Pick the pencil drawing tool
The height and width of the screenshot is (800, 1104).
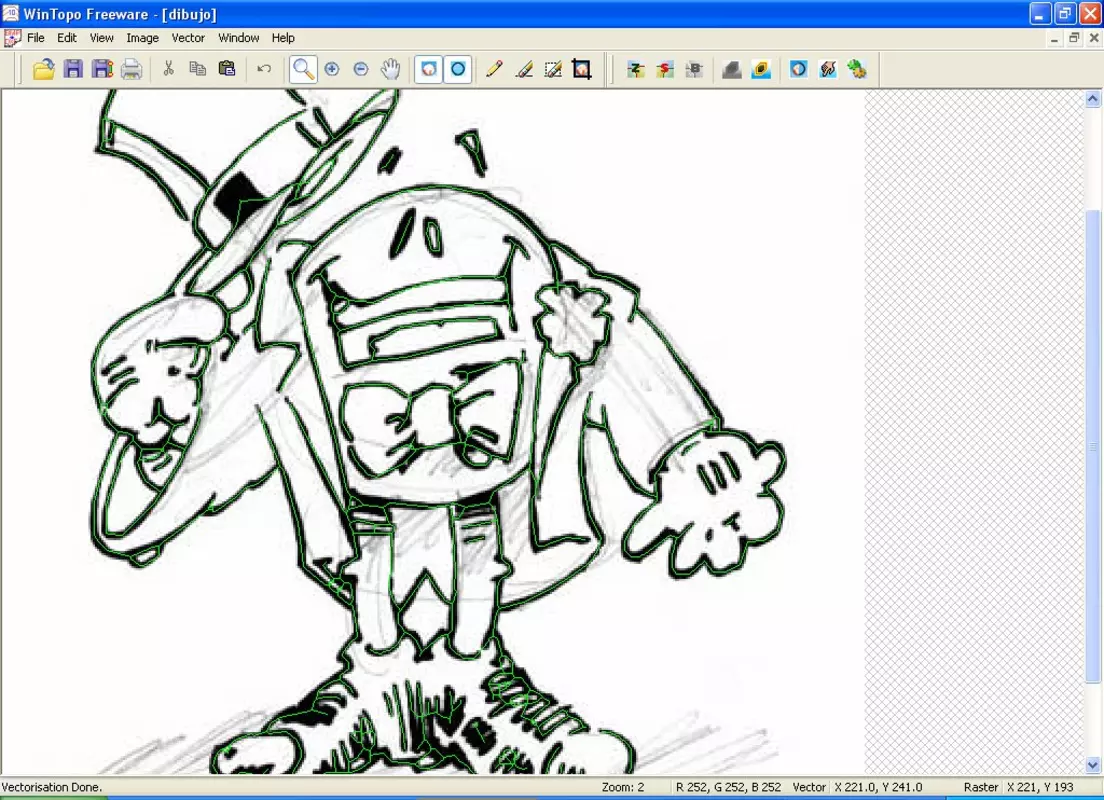[494, 69]
